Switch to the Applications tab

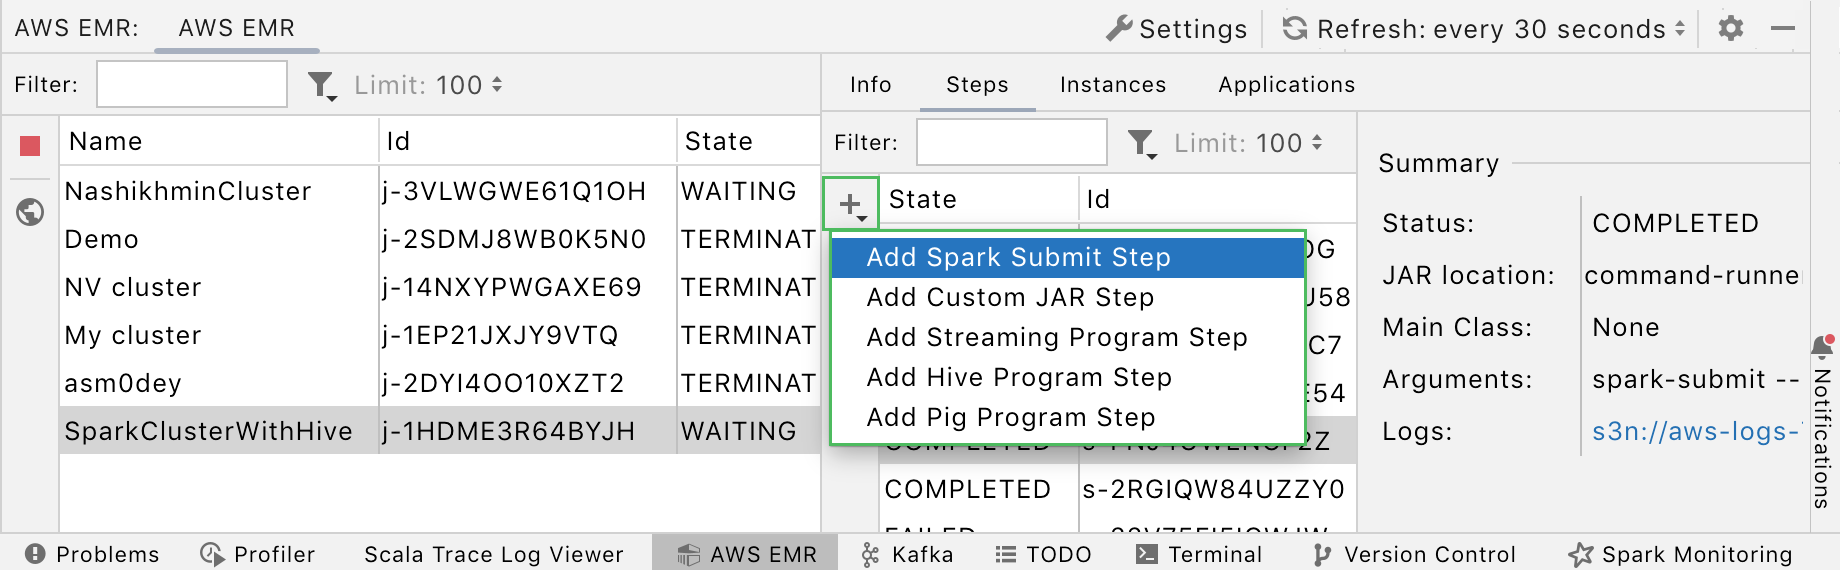coord(1286,85)
